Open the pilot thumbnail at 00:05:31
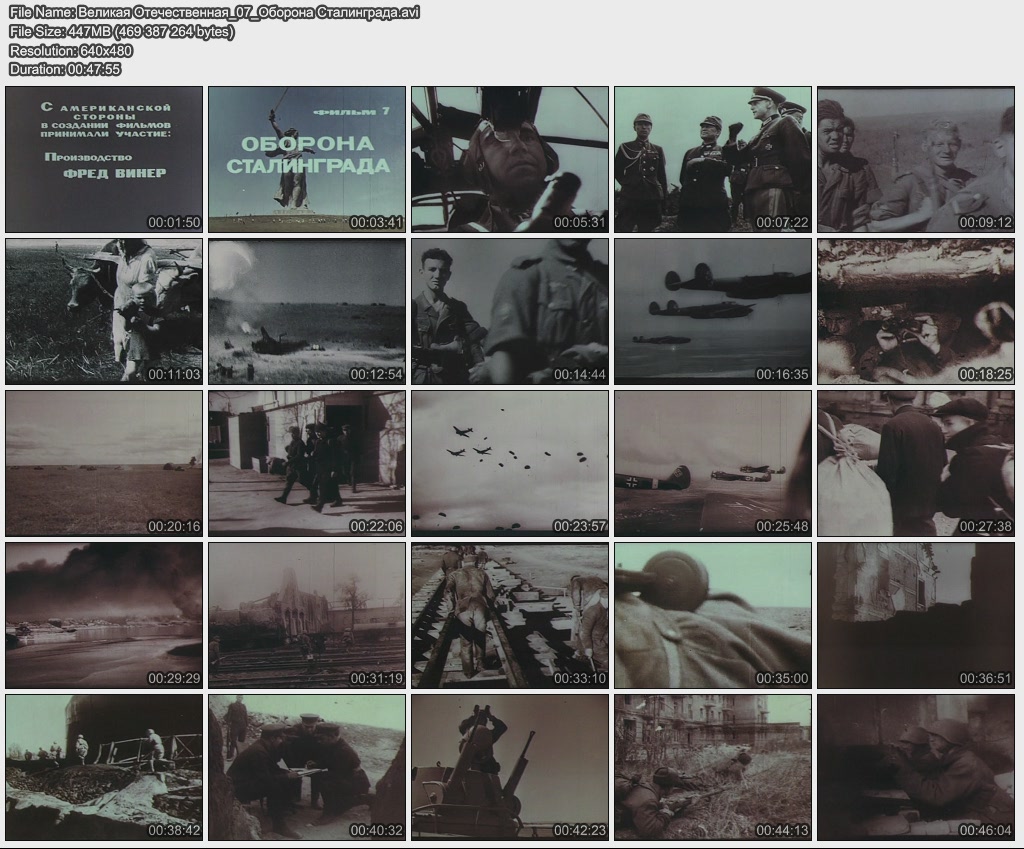The height and width of the screenshot is (849, 1024). [510, 159]
